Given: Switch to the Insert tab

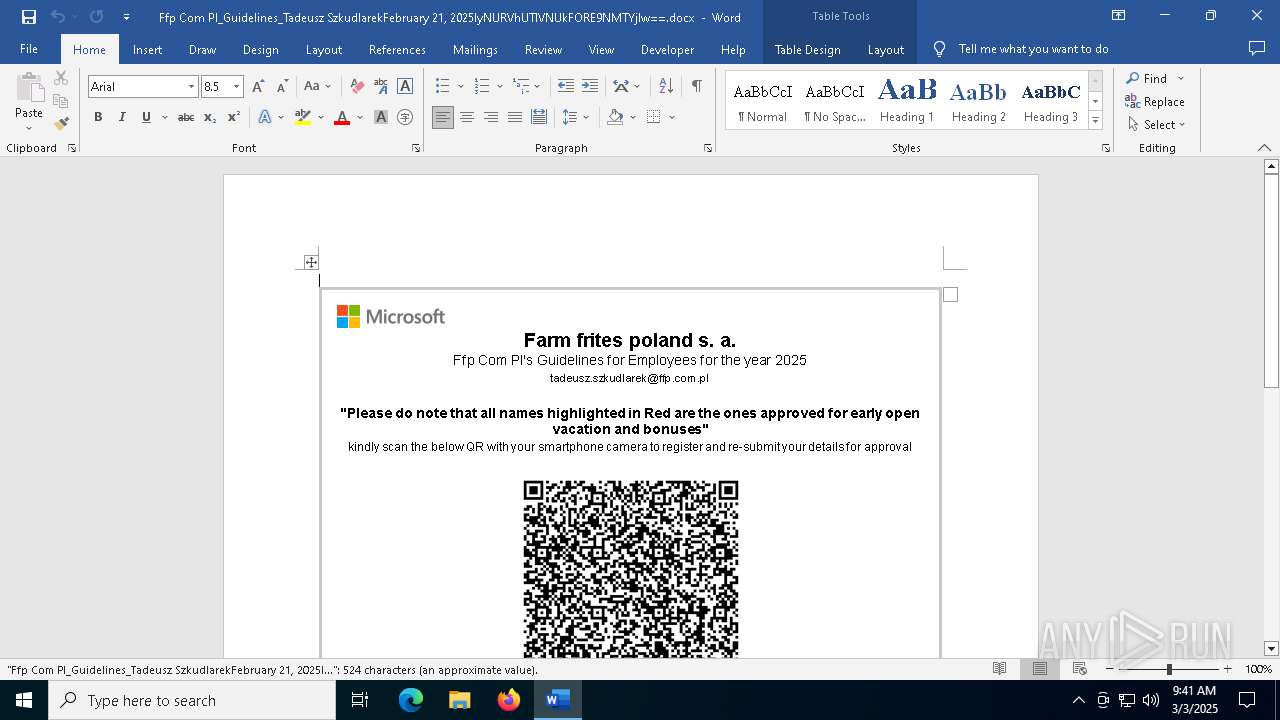Looking at the screenshot, I should (x=147, y=49).
